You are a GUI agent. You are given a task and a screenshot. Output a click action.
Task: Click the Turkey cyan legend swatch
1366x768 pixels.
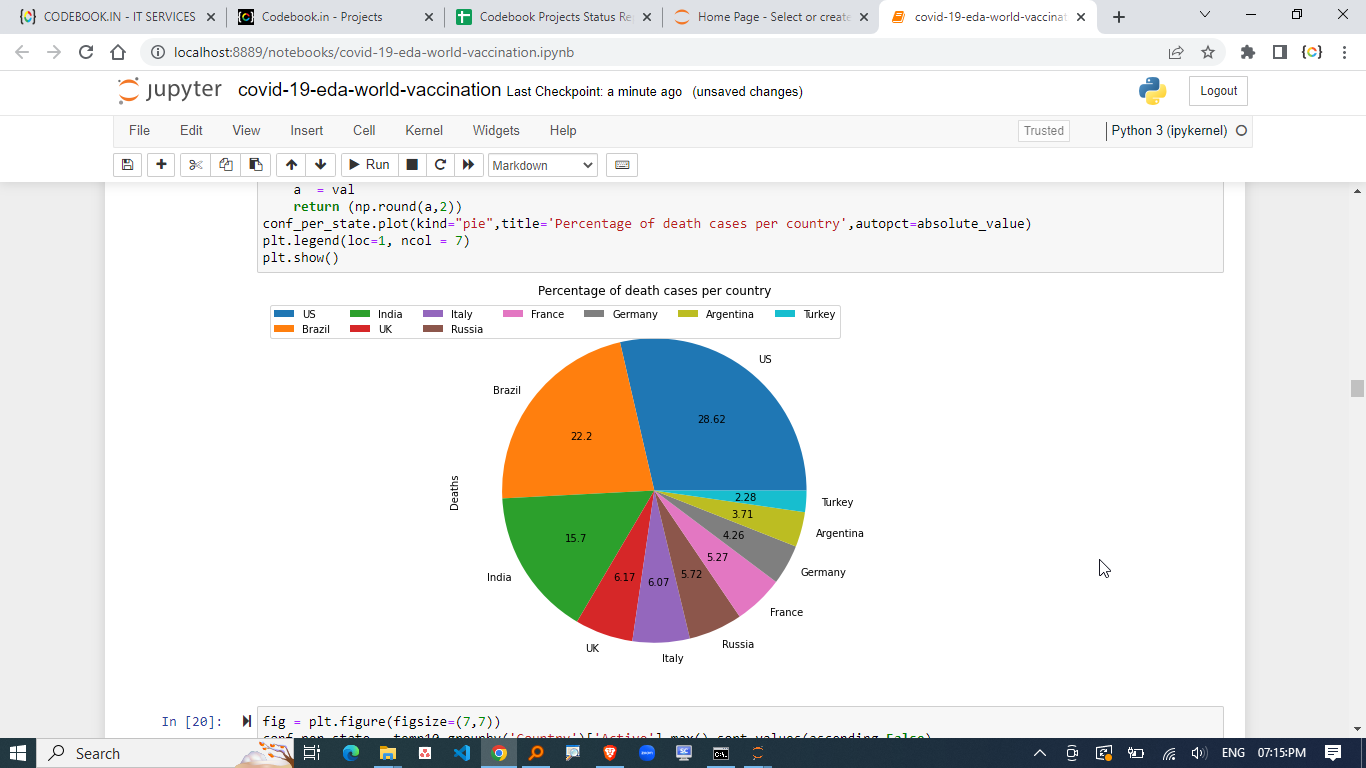(786, 314)
